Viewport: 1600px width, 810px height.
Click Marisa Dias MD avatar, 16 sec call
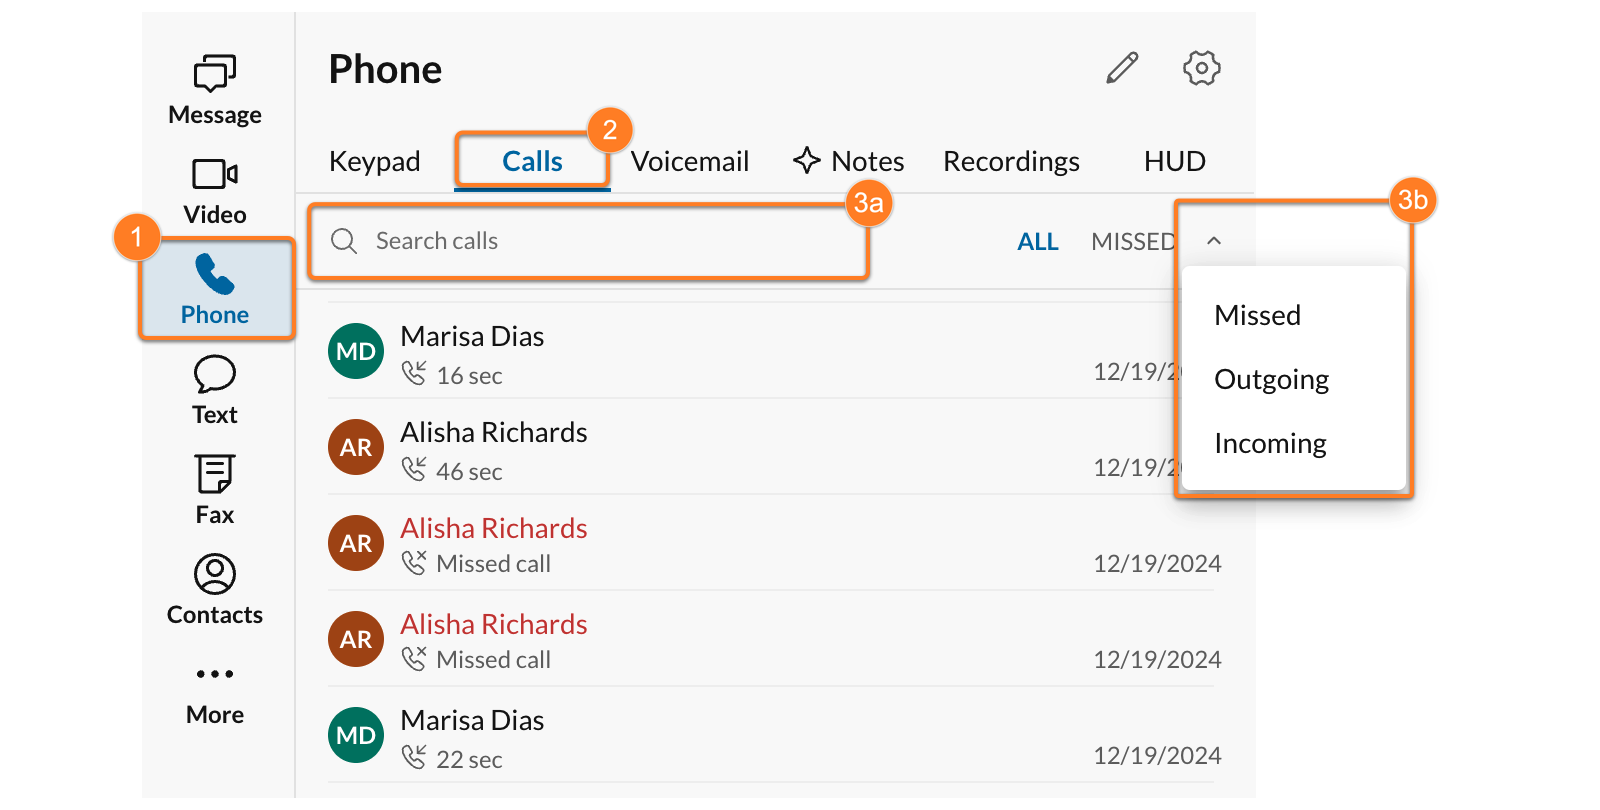click(x=356, y=351)
